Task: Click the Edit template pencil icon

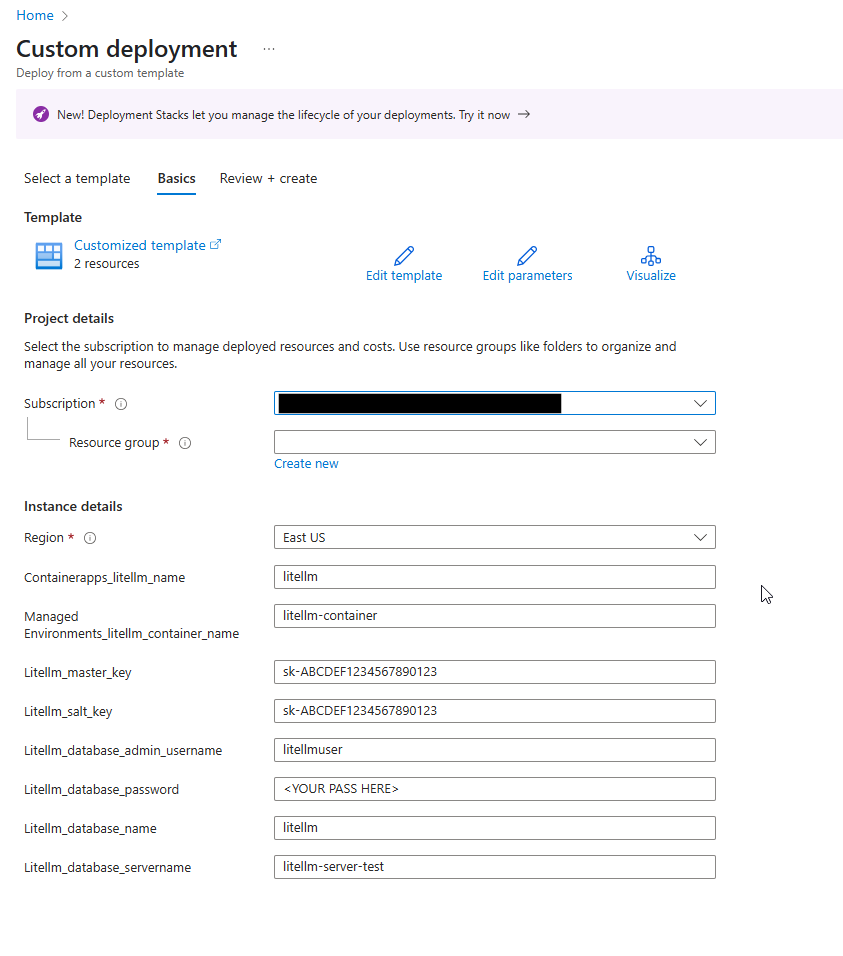Action: tap(404, 255)
